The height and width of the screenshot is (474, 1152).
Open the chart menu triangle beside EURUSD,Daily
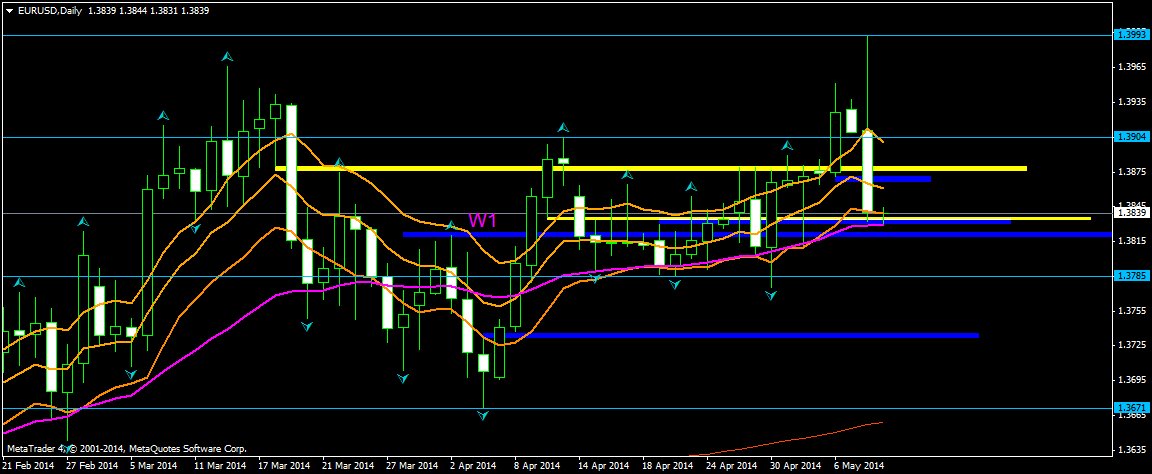tap(9, 11)
